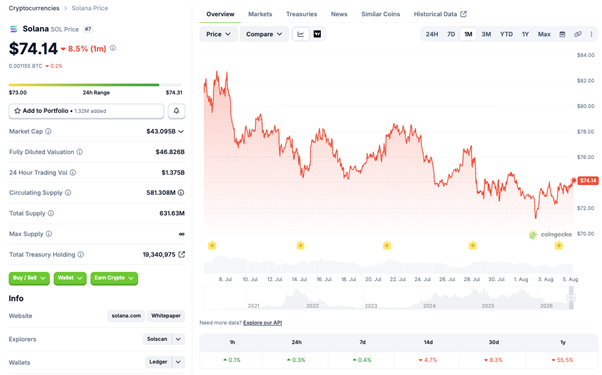Select the Max chart timeframe

544,34
